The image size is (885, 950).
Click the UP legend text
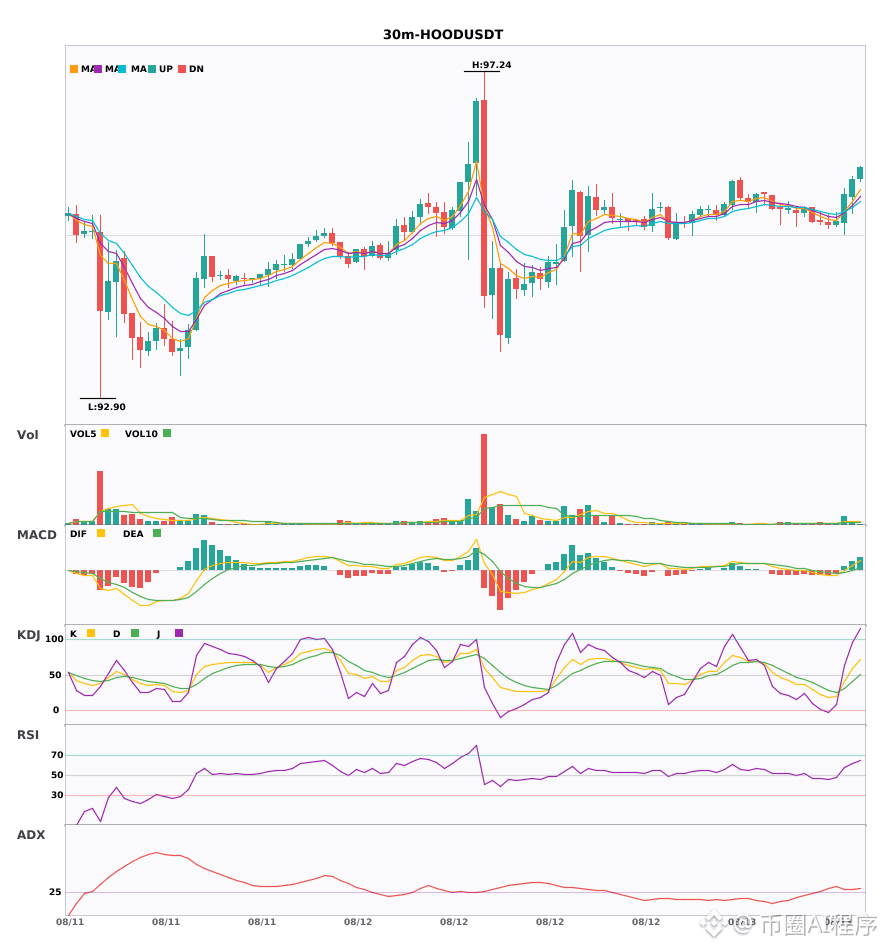pos(166,69)
